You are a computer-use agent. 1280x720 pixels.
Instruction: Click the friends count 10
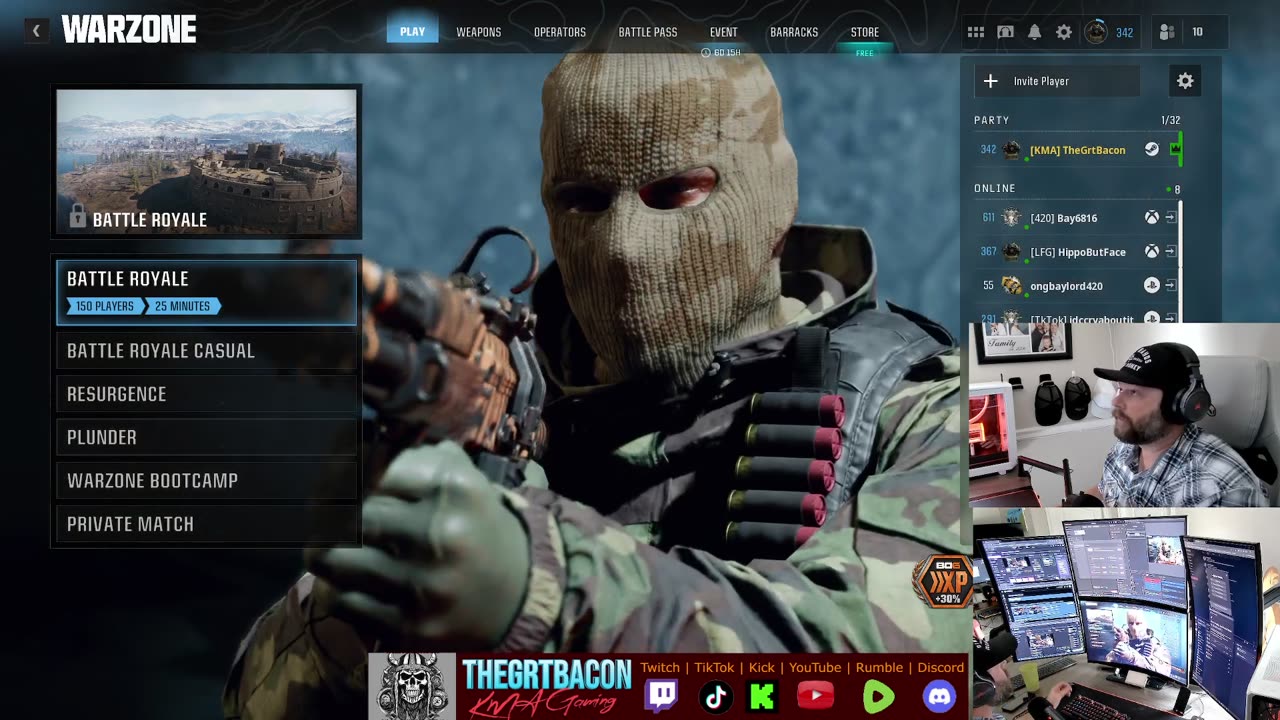[x=1197, y=32]
